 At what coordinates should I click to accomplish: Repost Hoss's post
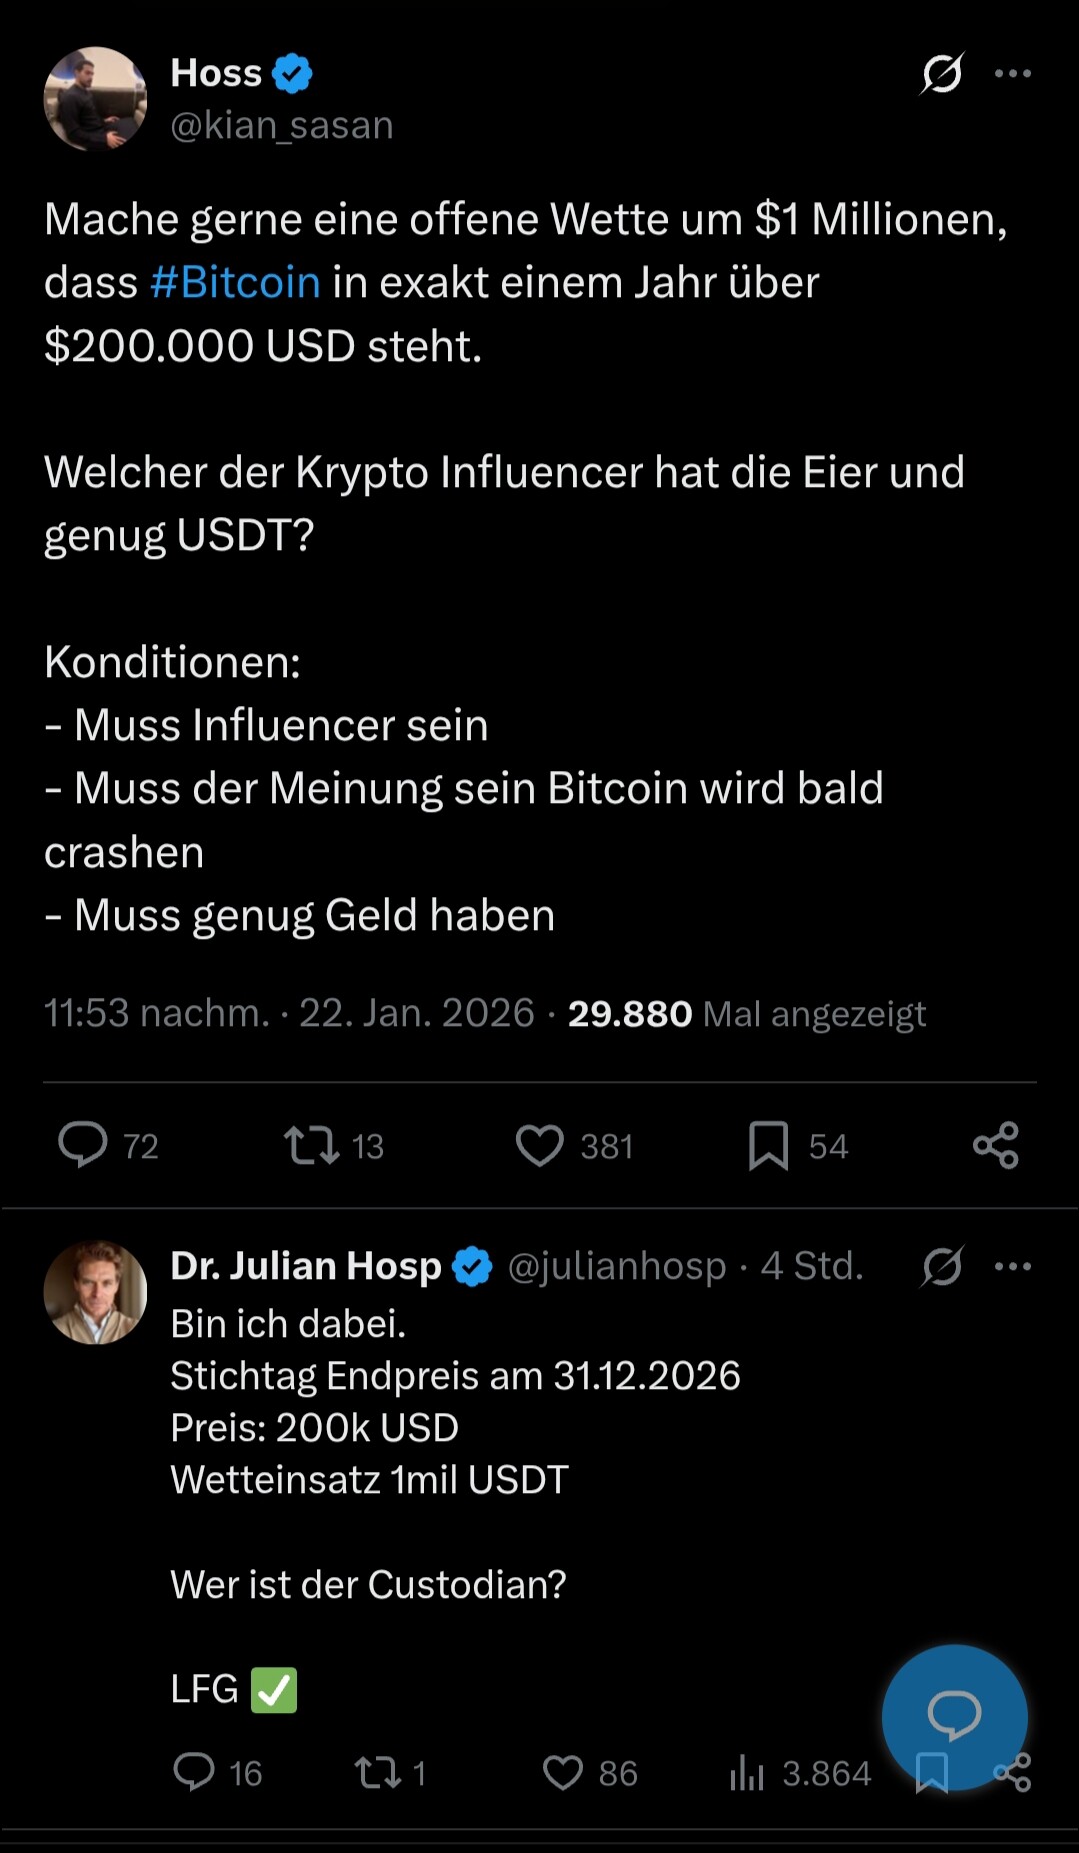(312, 1145)
